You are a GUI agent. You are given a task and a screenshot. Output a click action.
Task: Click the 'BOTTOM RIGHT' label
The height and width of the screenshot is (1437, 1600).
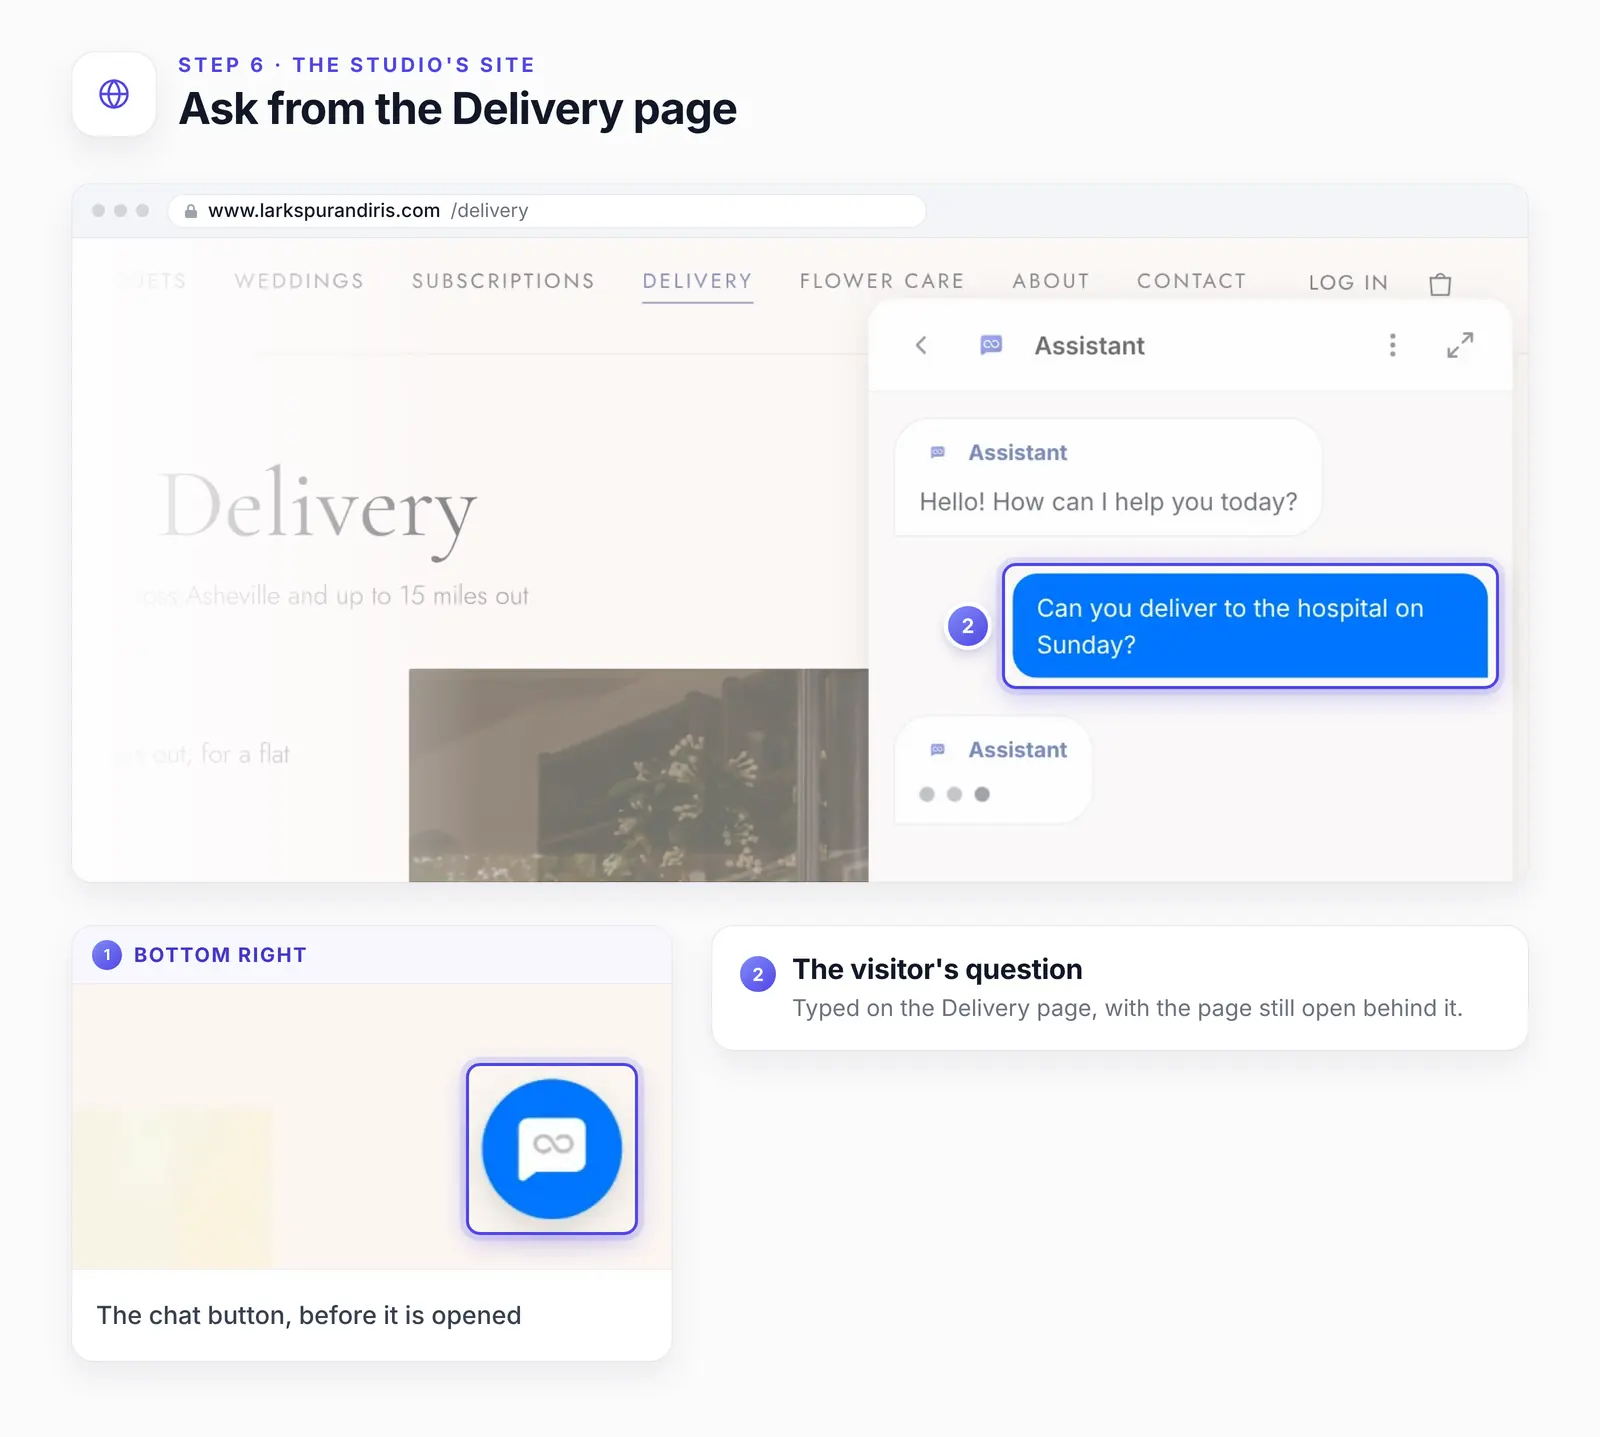[220, 955]
